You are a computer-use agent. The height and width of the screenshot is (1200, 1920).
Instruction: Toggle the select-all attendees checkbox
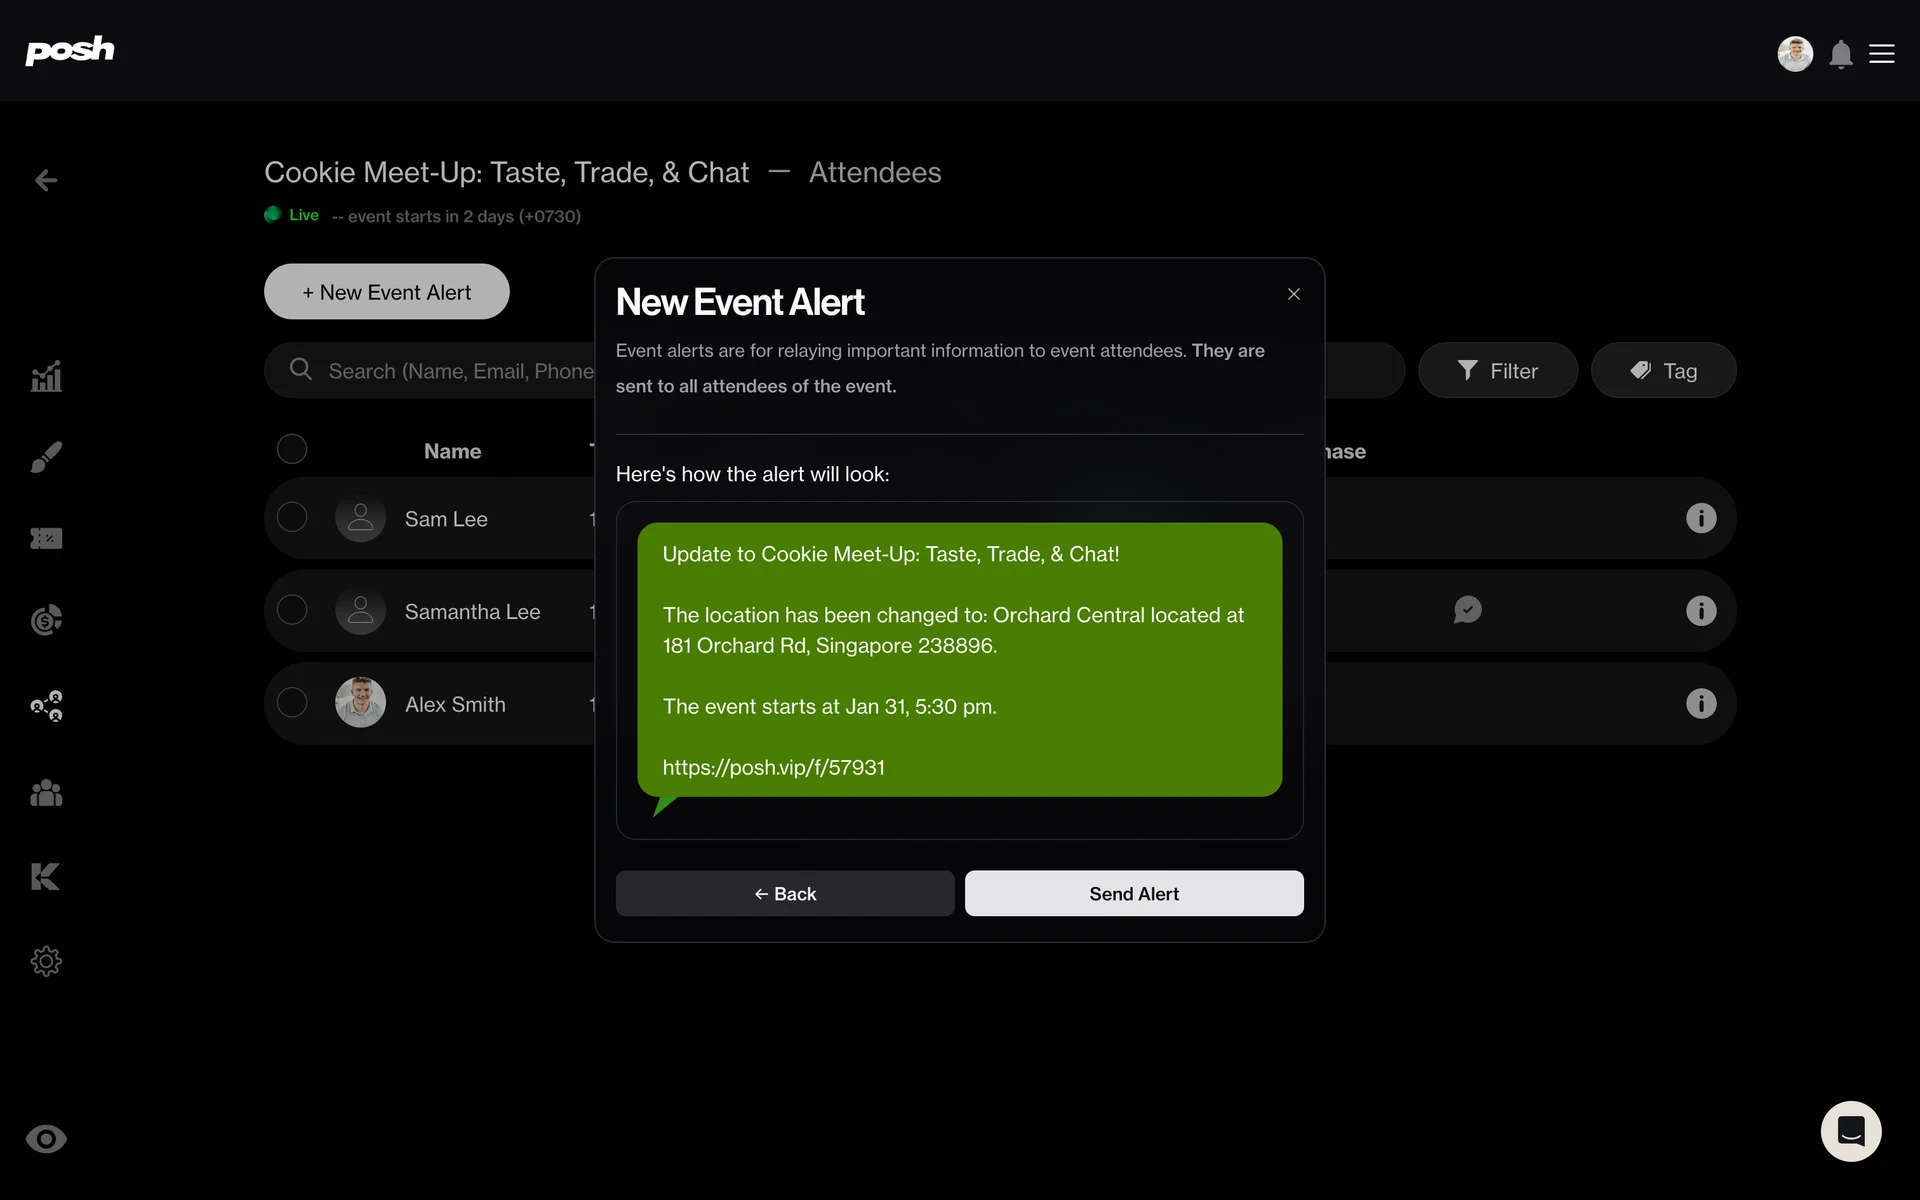tap(292, 449)
